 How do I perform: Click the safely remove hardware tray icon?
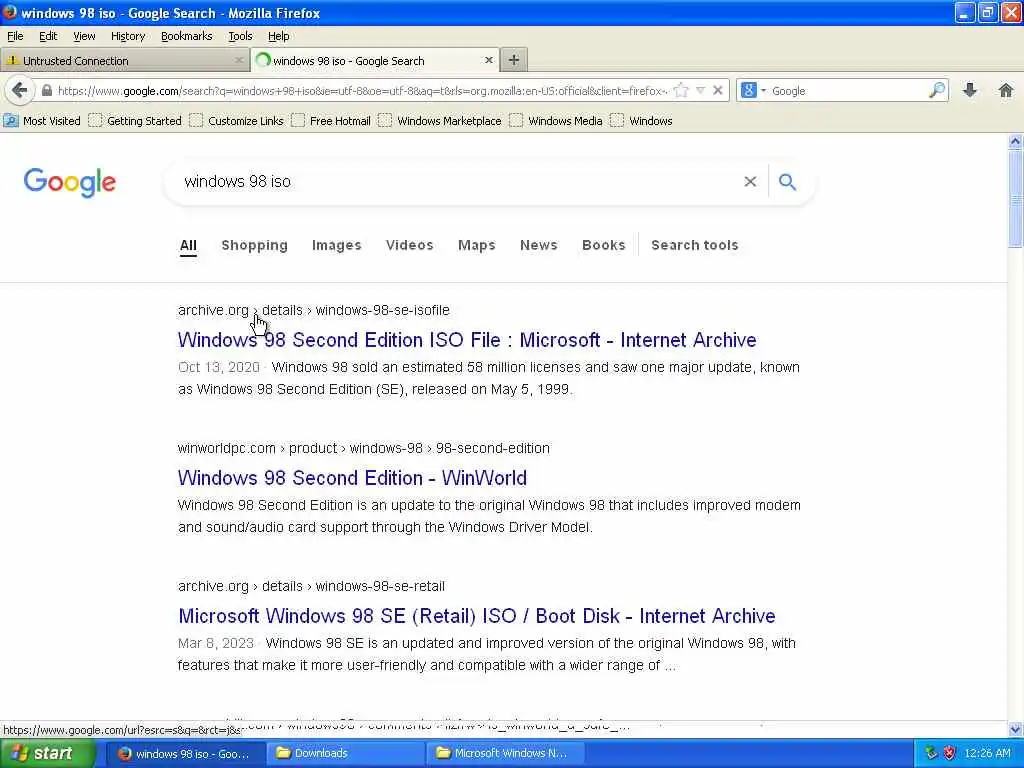(931, 753)
